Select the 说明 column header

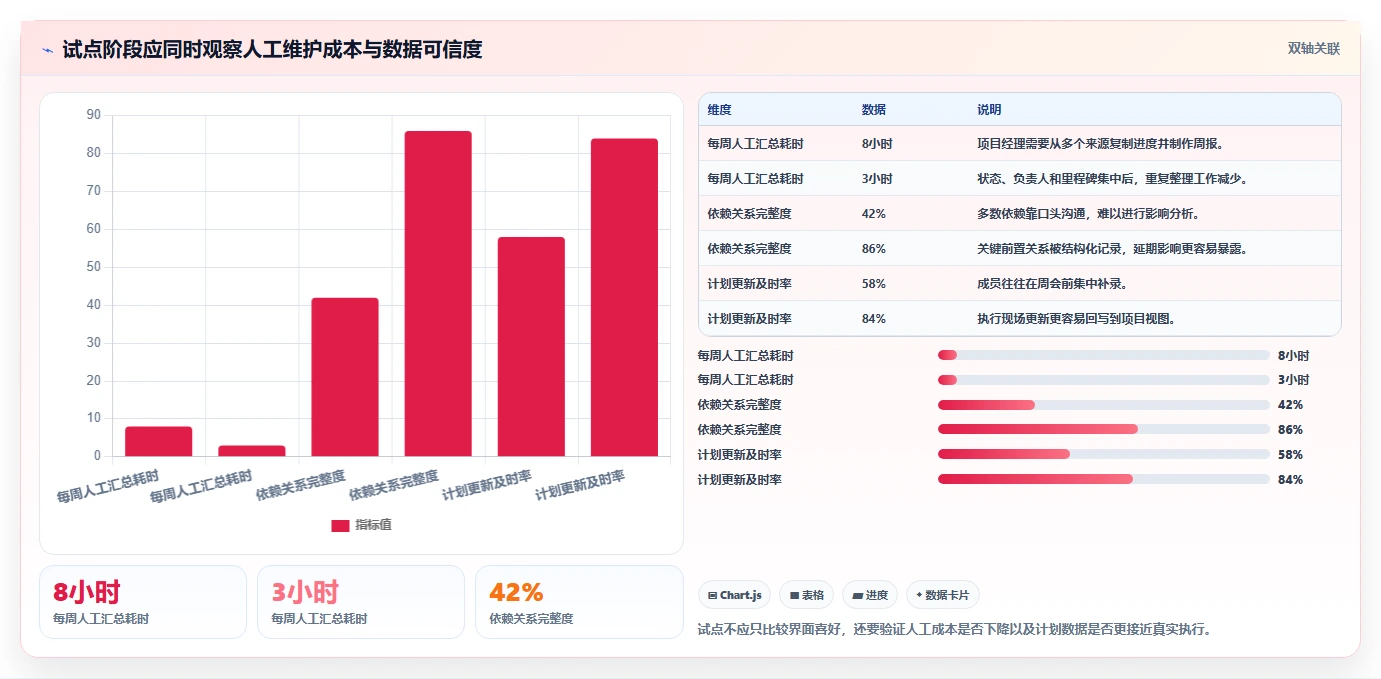[x=989, y=110]
